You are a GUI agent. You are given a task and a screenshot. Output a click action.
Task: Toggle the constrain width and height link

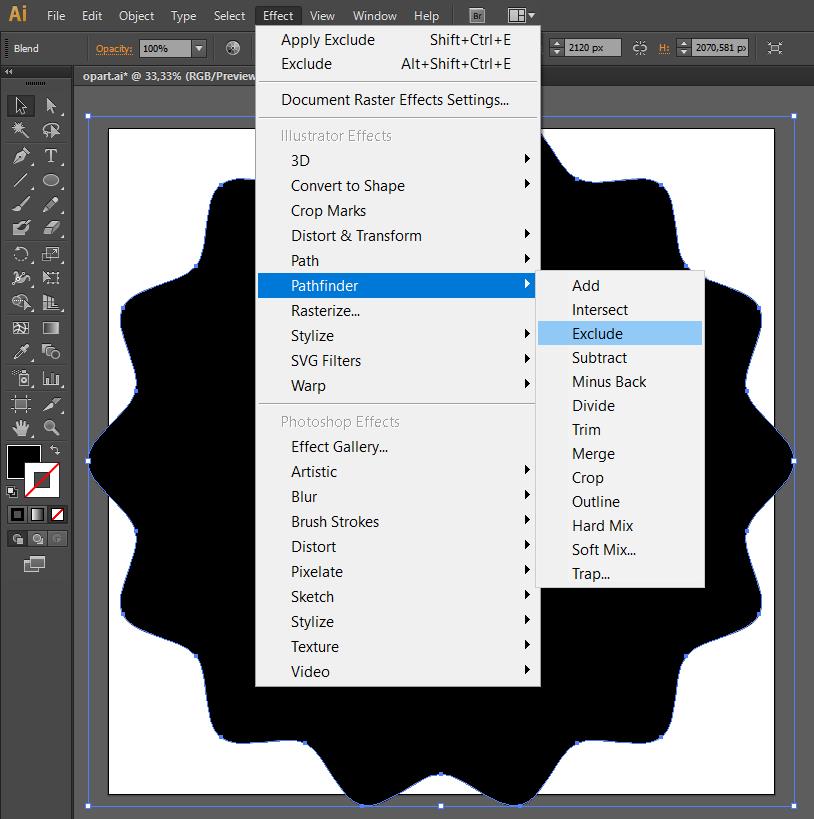(x=640, y=48)
